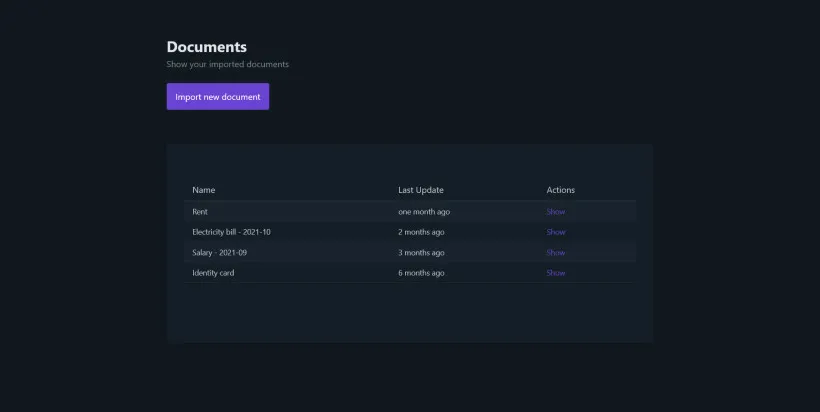Viewport: 820px width, 412px height.
Task: Select the Salary - 2021-09 name
Action: [219, 253]
